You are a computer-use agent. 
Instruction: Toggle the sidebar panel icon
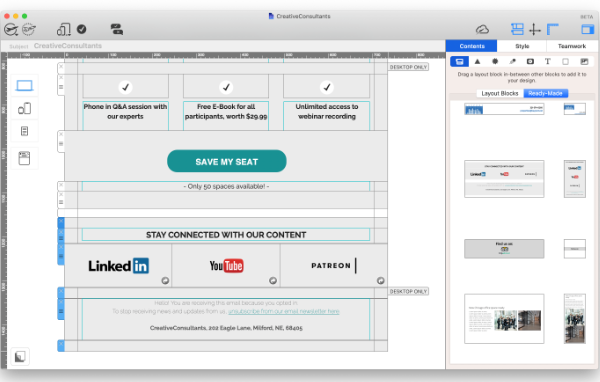point(587,29)
